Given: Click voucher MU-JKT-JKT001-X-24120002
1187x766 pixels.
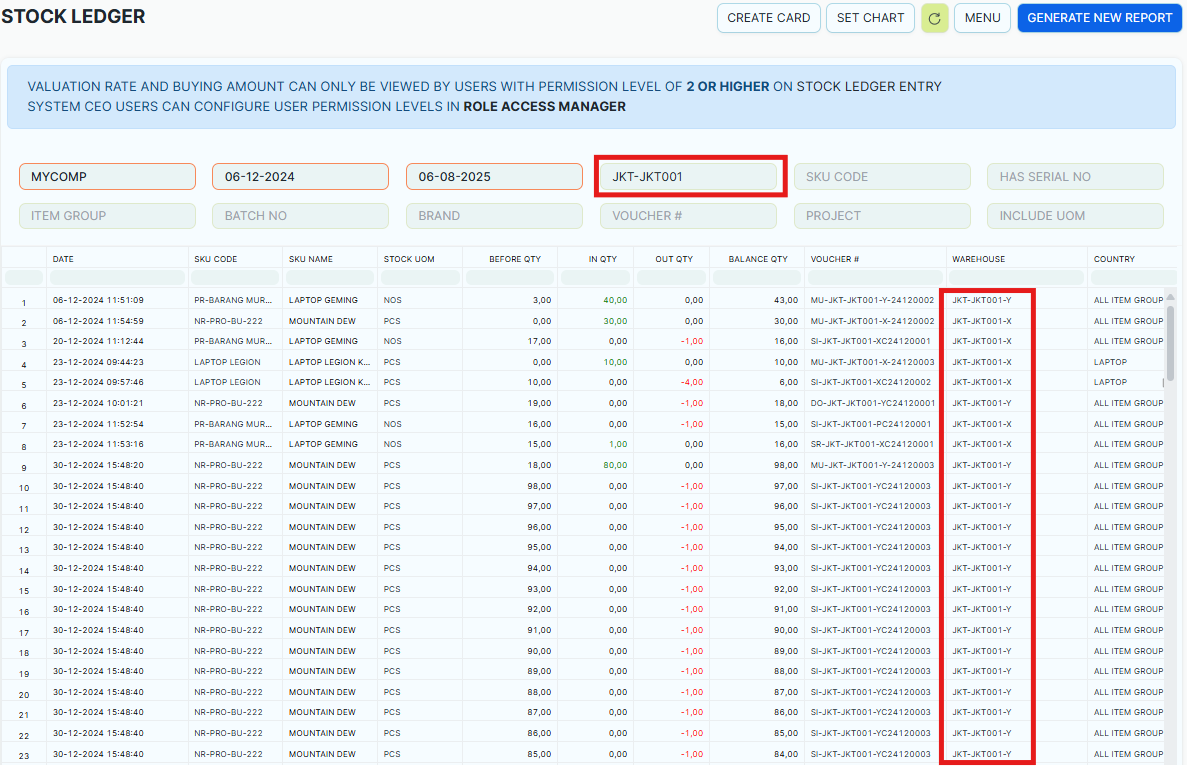Looking at the screenshot, I should [872, 321].
